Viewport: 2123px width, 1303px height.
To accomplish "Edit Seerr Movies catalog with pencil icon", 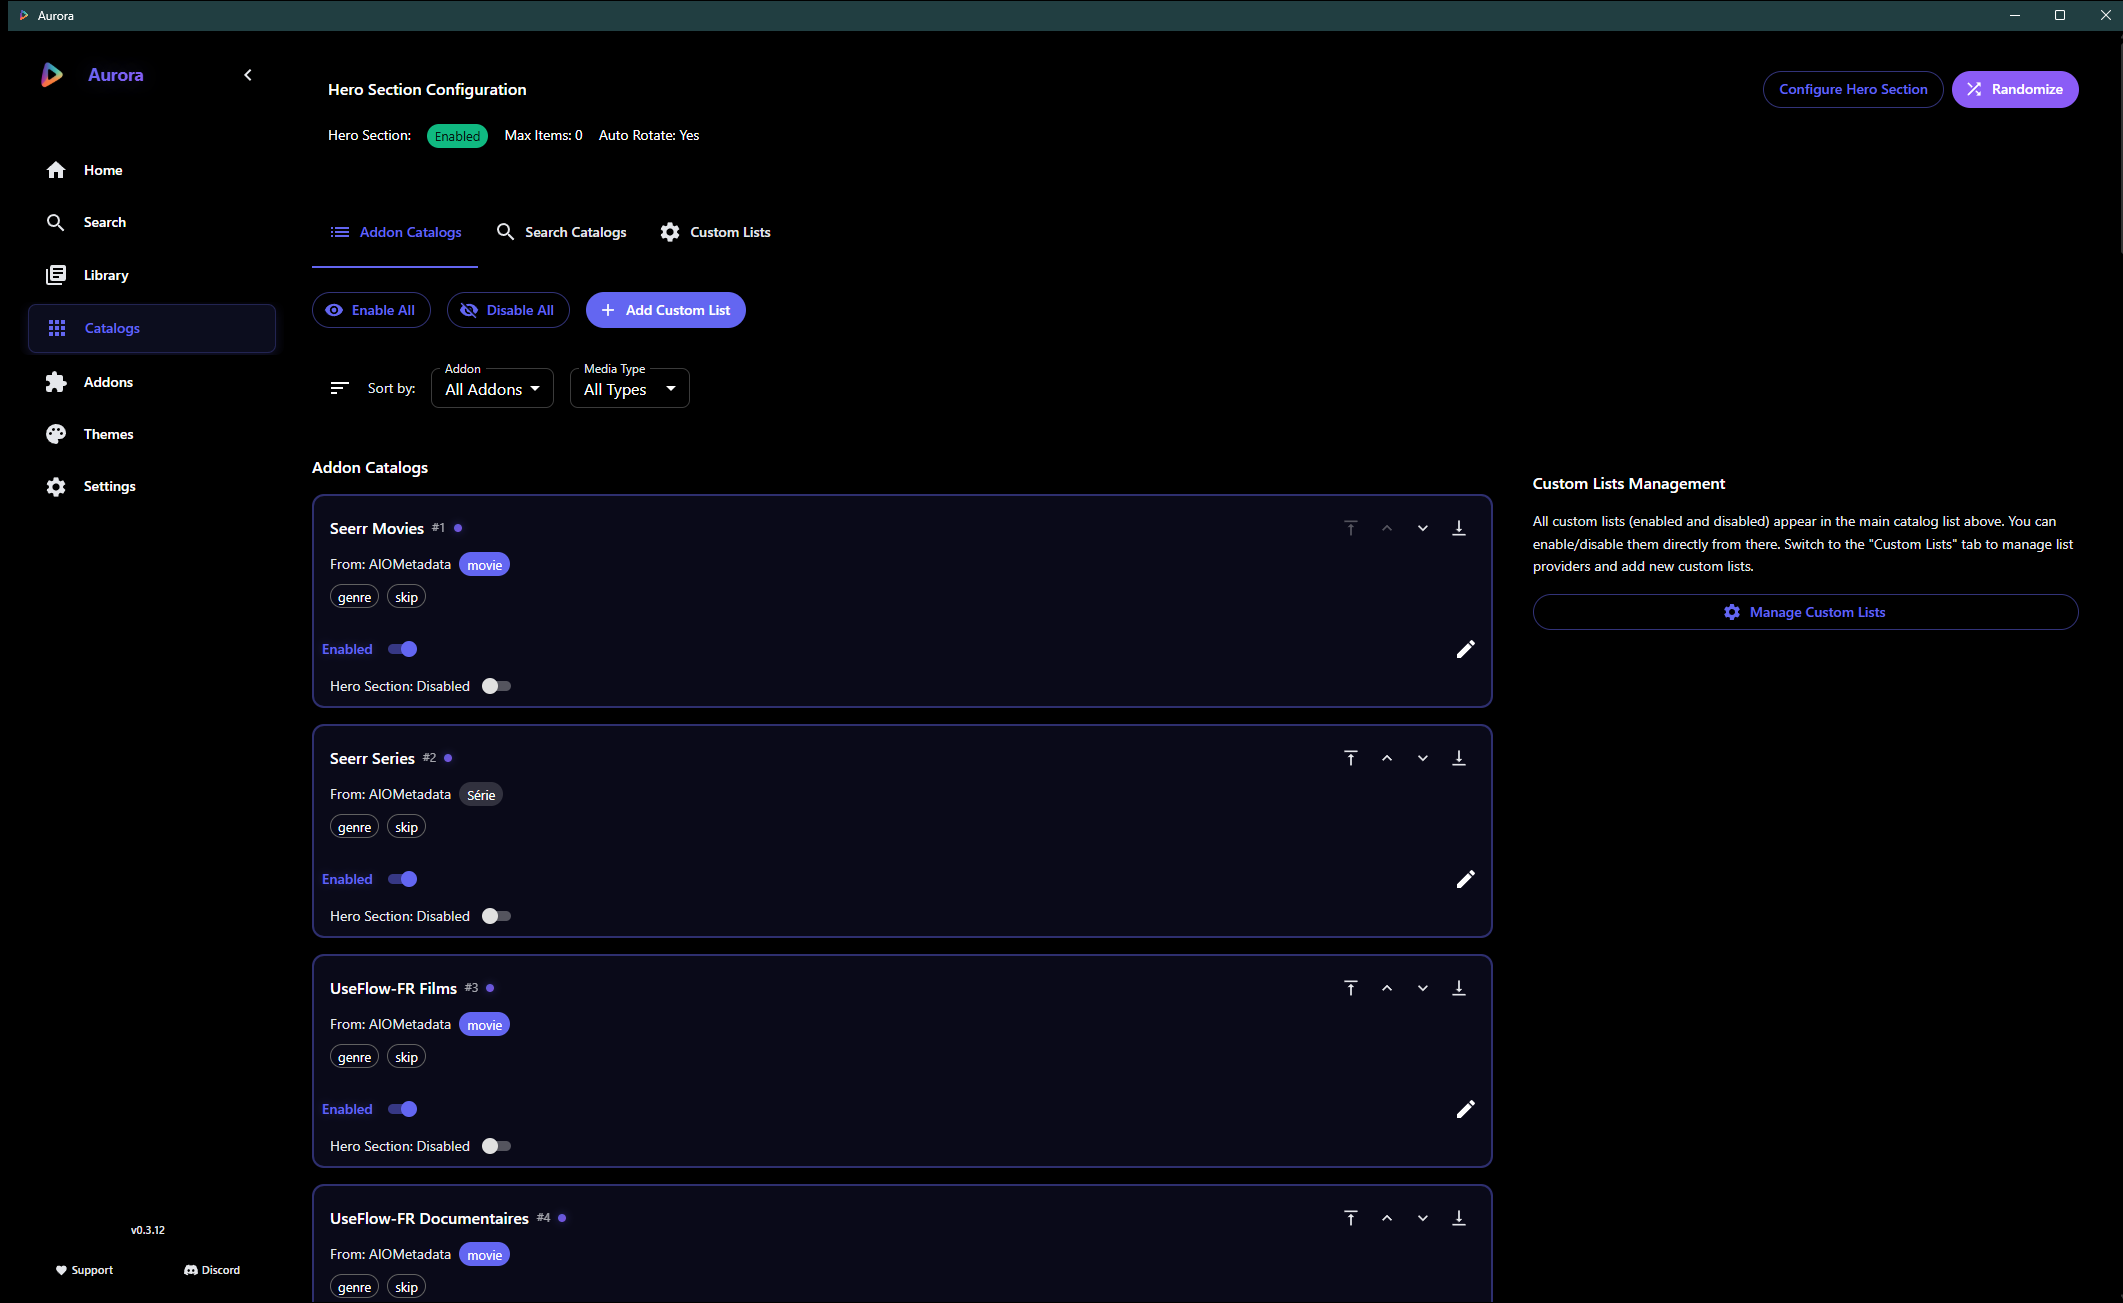I will click(x=1465, y=649).
